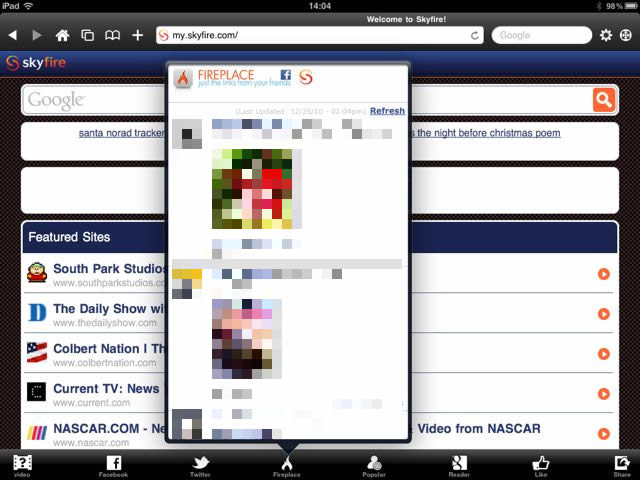This screenshot has height=480, width=640.
Task: Open the tabs/windows icon
Action: point(87,35)
